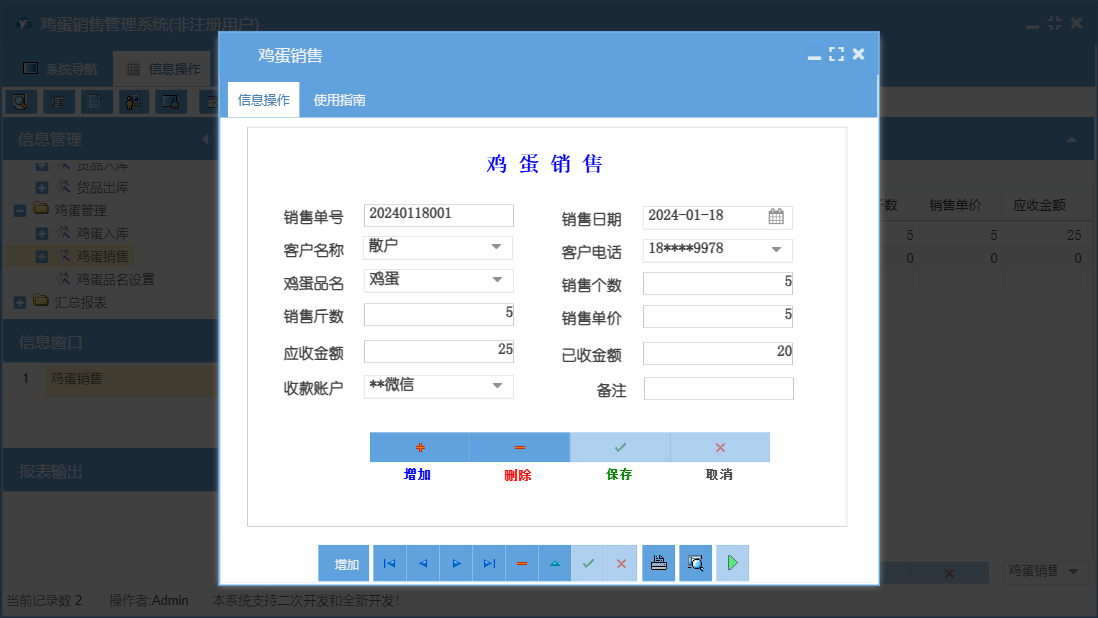Cancel edits with red X navigator icon
This screenshot has width=1098, height=618.
(x=621, y=563)
